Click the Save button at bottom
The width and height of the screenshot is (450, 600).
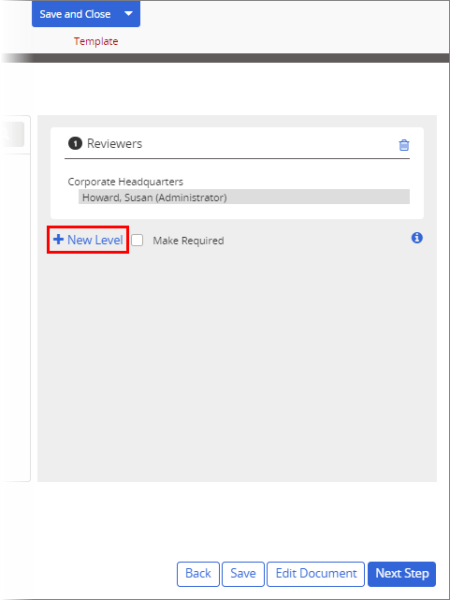243,574
